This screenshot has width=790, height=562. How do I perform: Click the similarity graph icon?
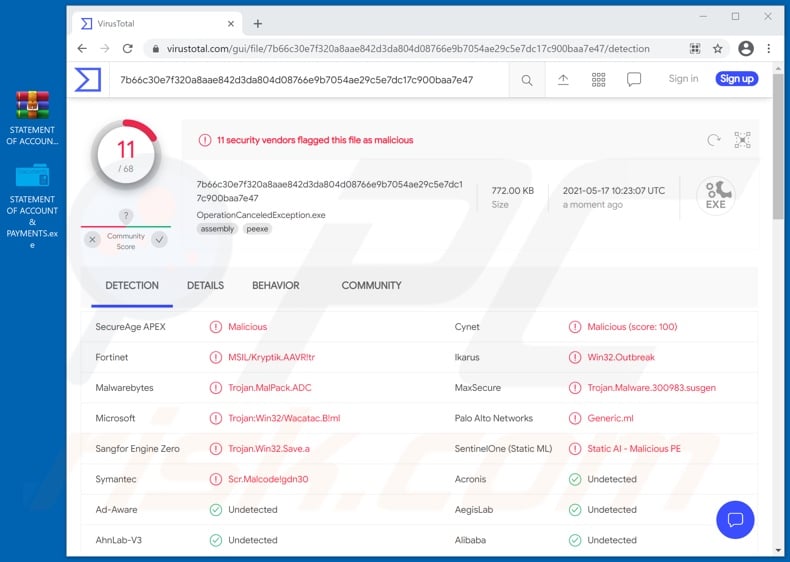coord(742,140)
